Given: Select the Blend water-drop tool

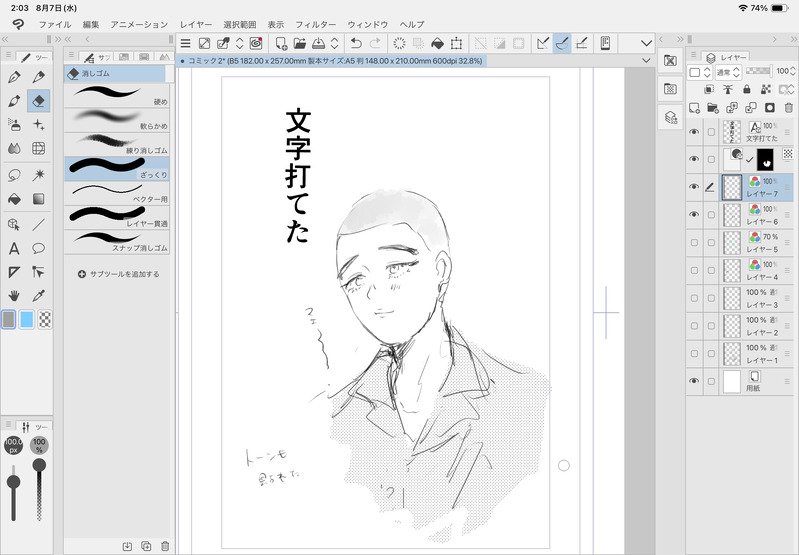Looking at the screenshot, I should (14, 148).
